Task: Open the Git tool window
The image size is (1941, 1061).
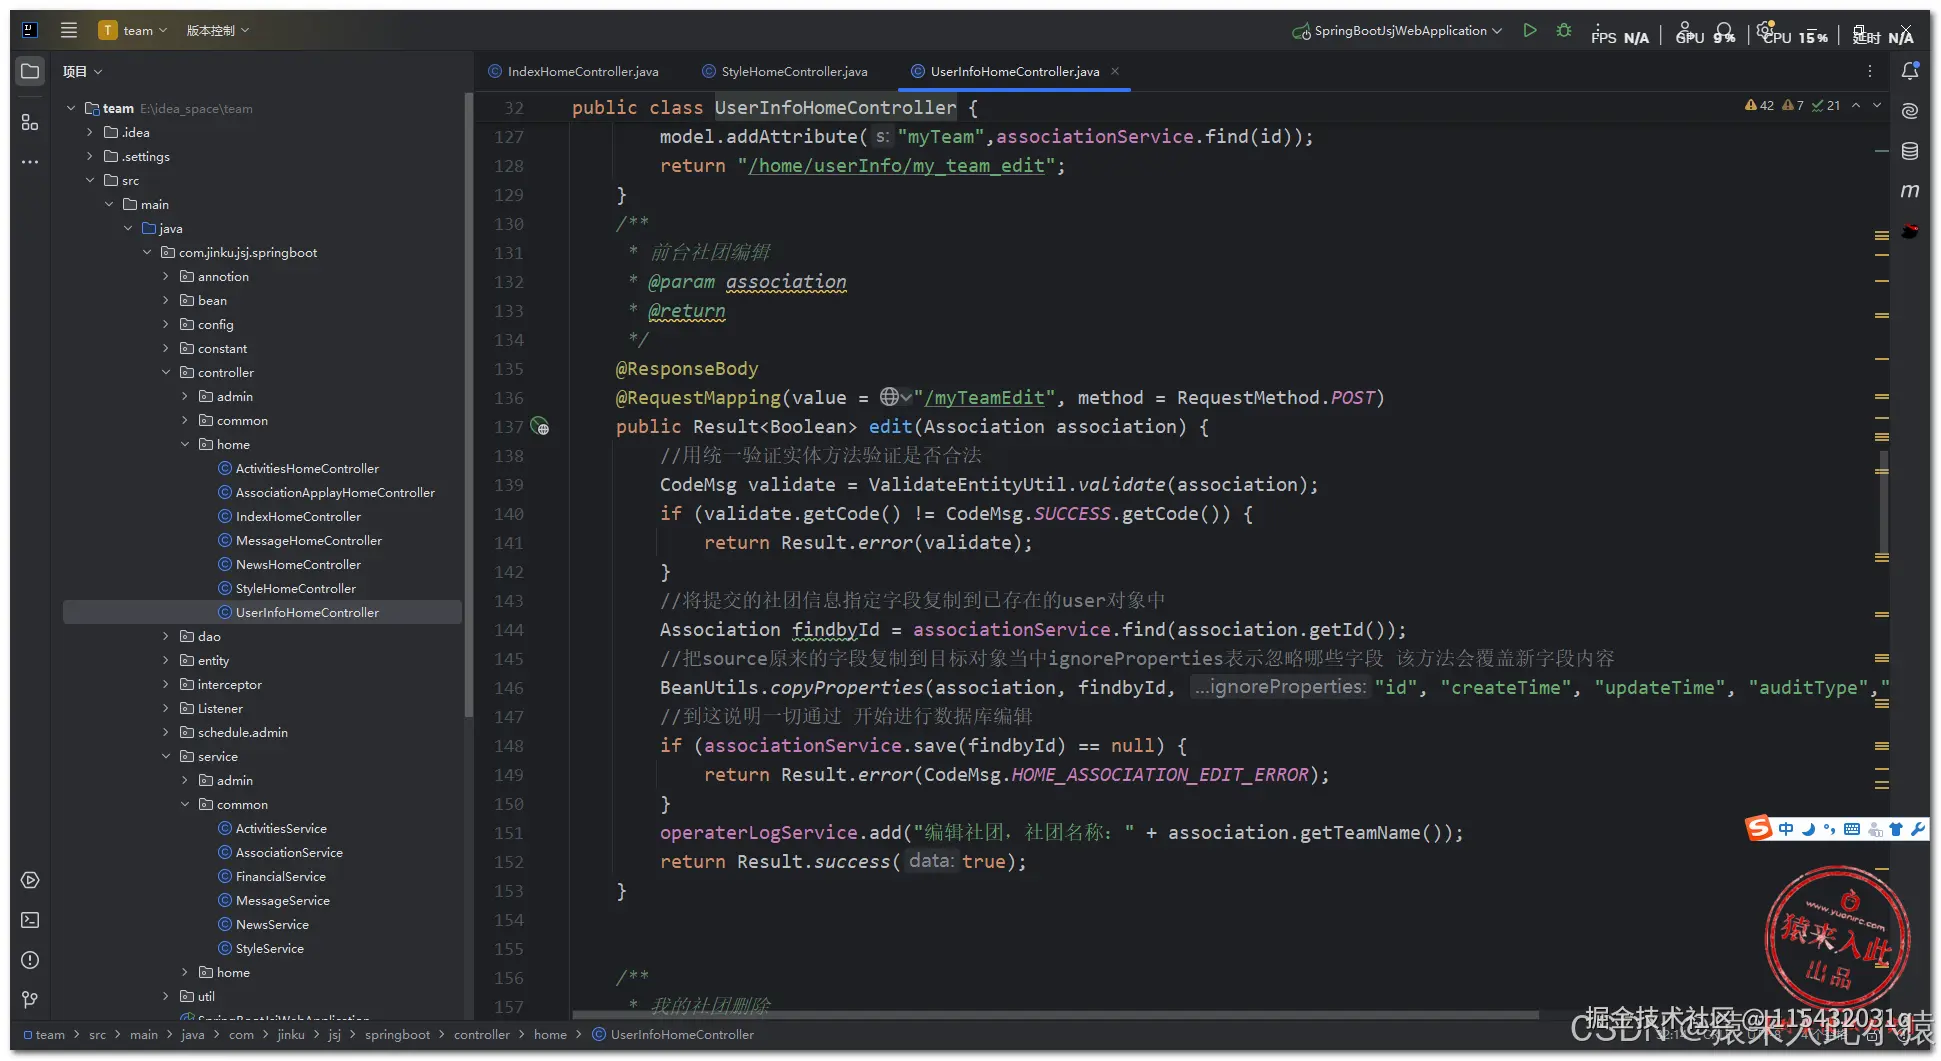Action: click(30, 999)
